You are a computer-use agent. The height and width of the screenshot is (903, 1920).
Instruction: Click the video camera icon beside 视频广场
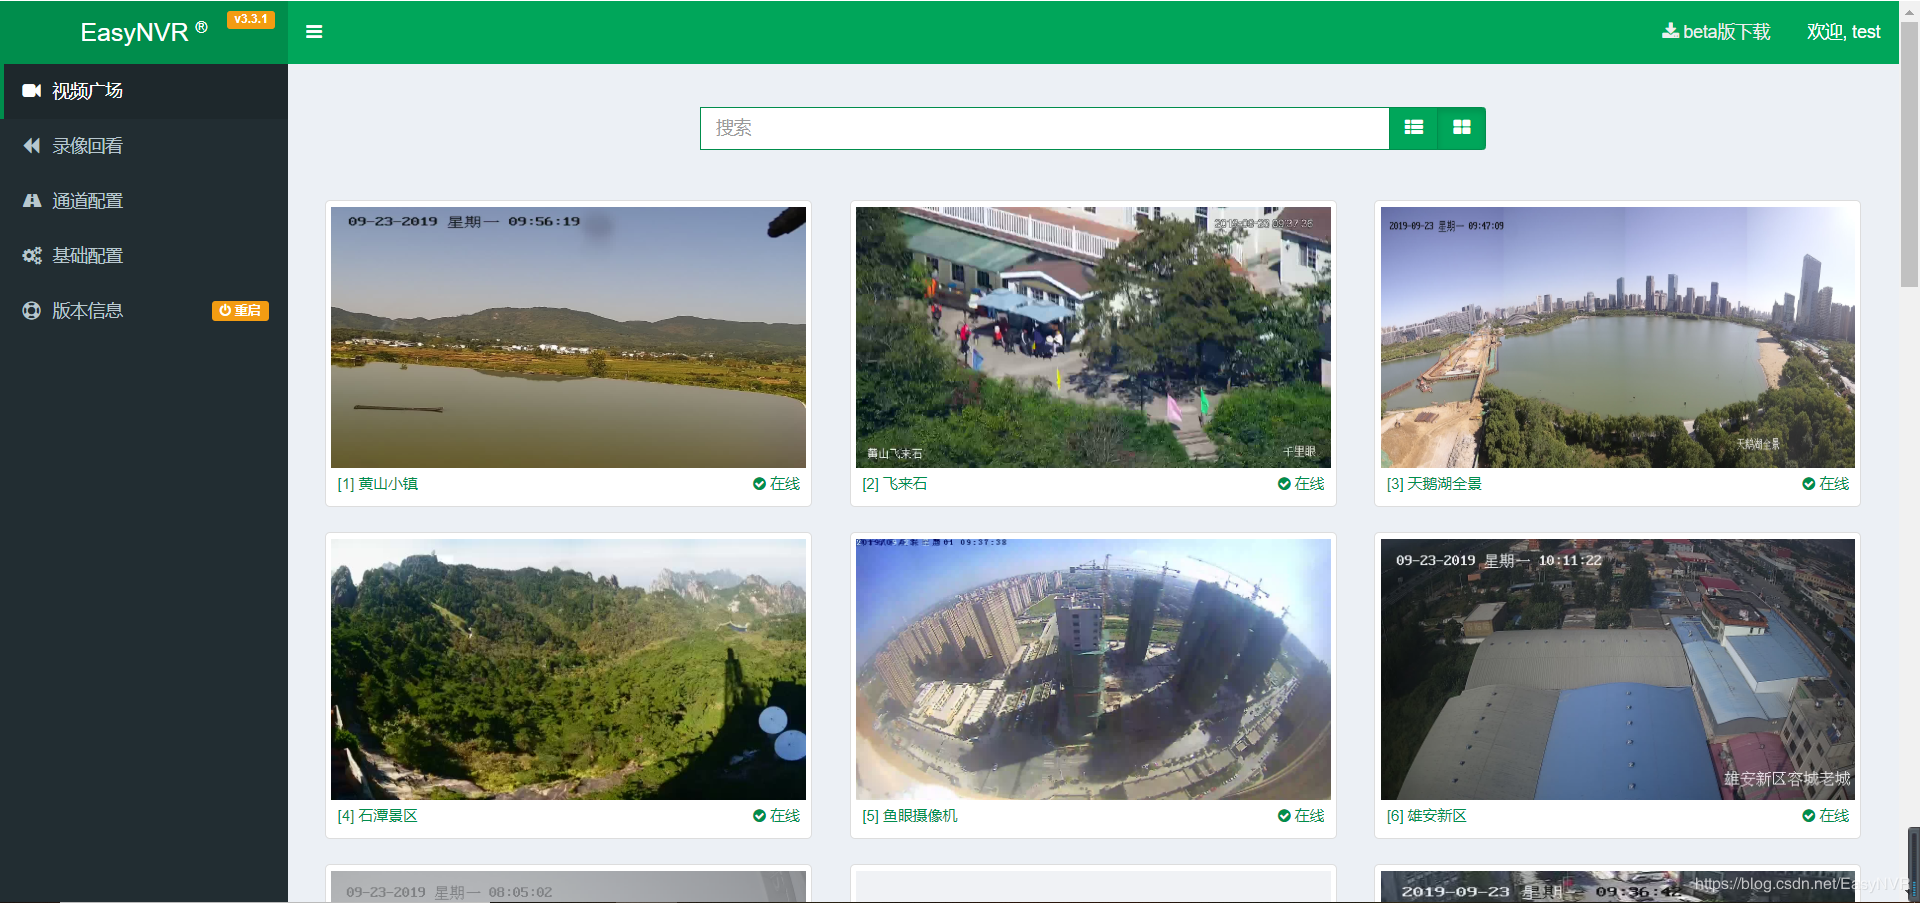32,91
